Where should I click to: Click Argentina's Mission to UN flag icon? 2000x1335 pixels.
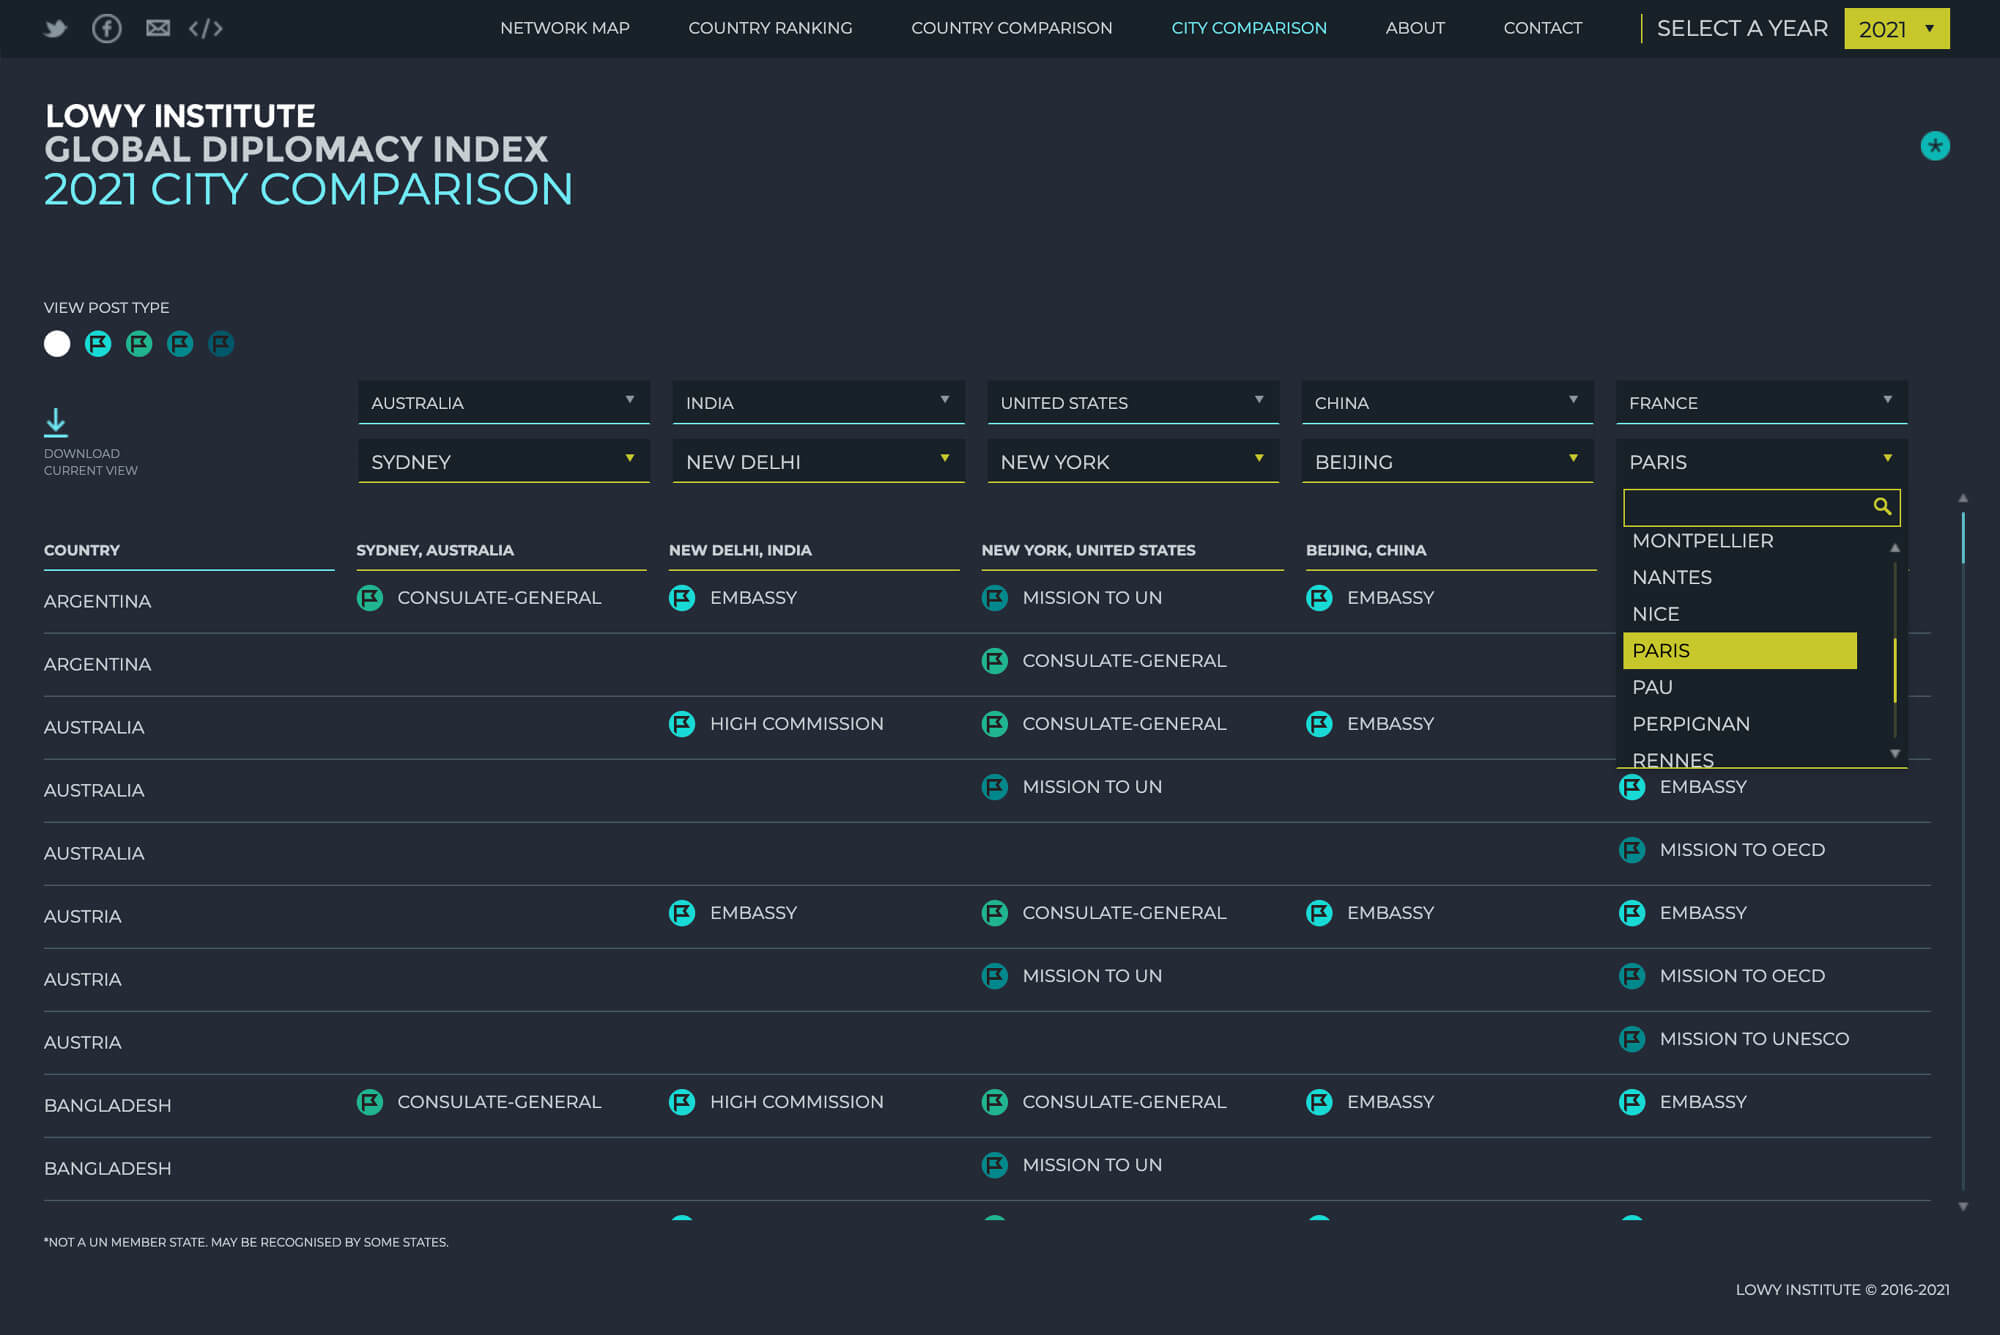tap(995, 598)
